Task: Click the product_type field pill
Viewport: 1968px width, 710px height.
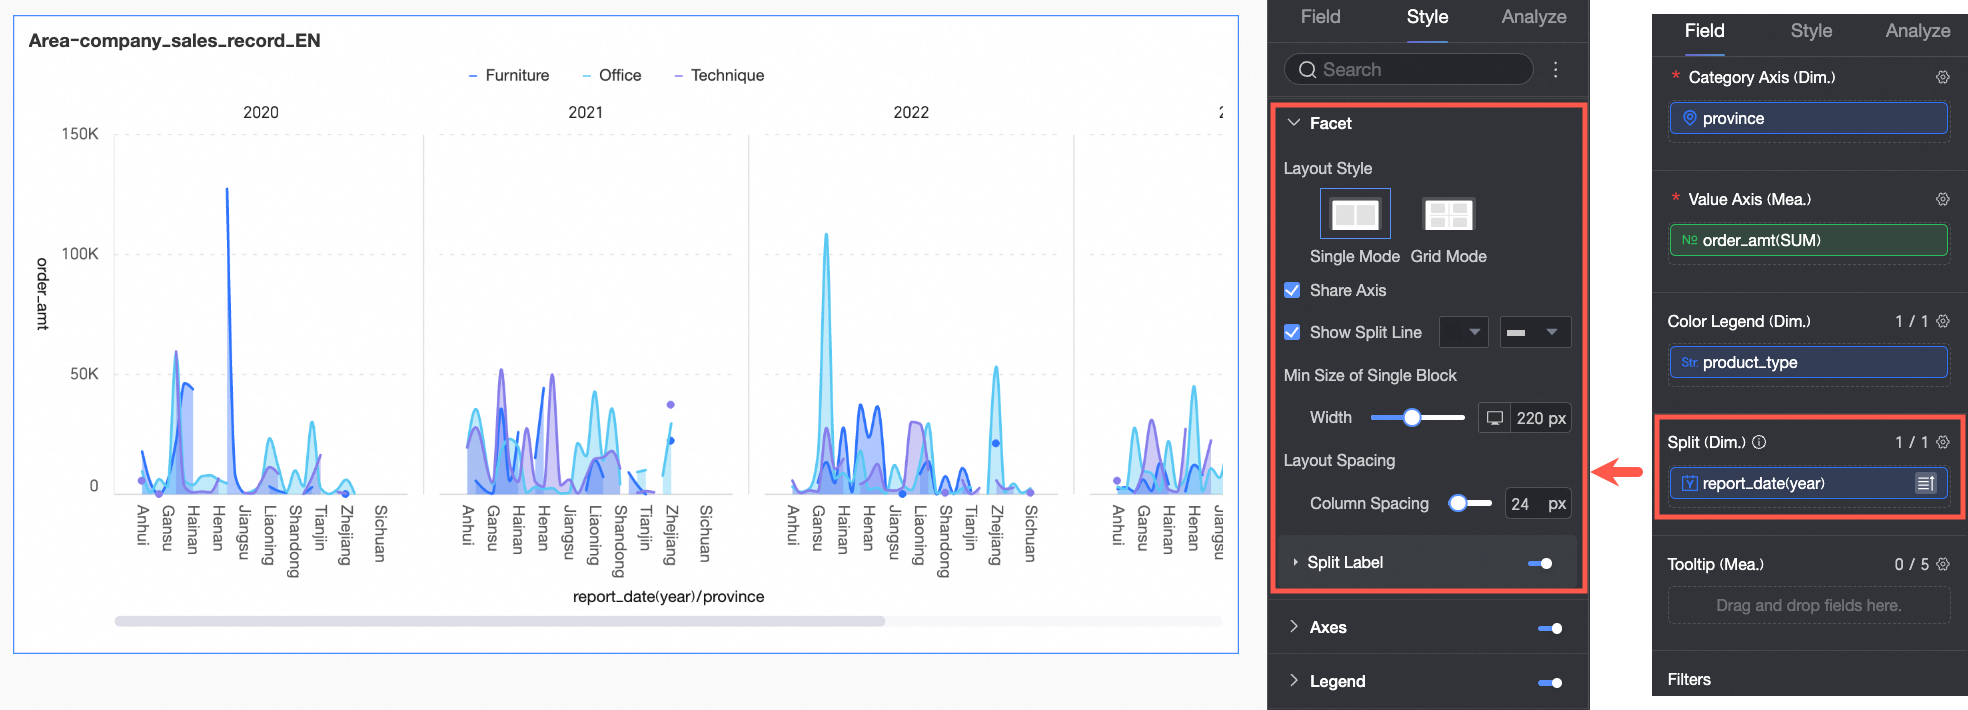Action: 1808,362
